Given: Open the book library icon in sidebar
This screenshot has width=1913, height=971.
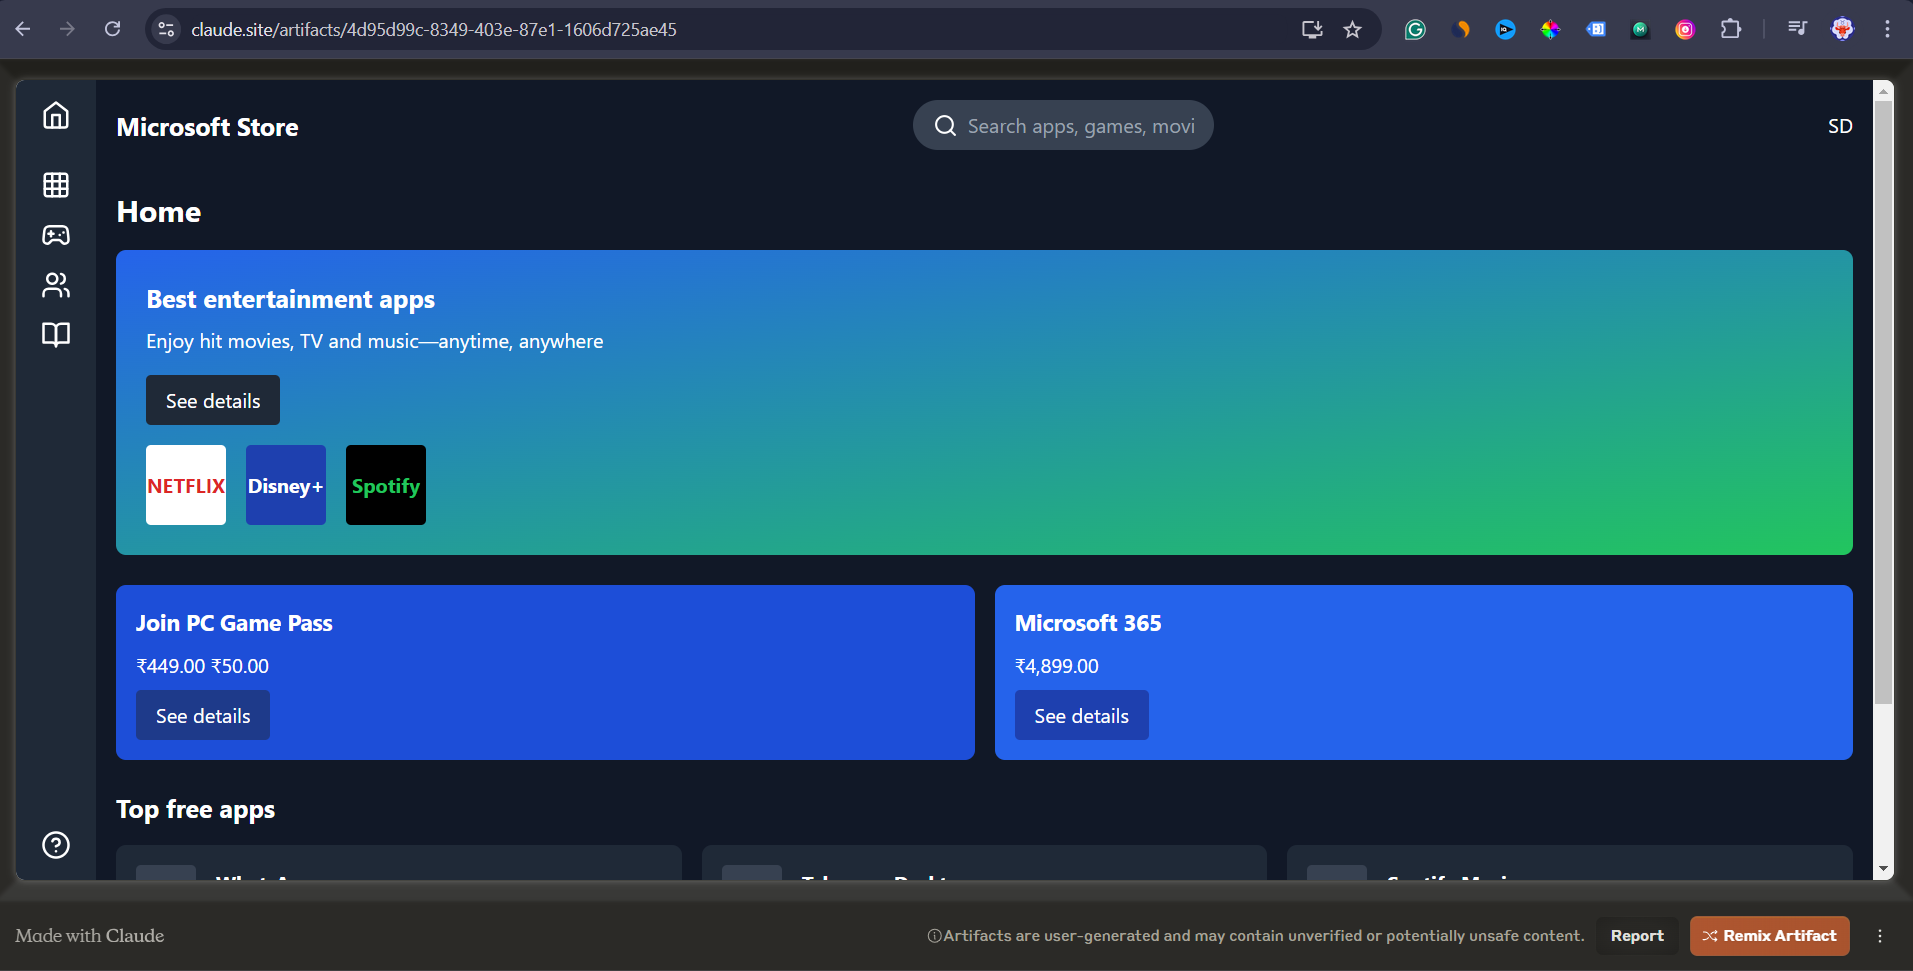Looking at the screenshot, I should (56, 334).
